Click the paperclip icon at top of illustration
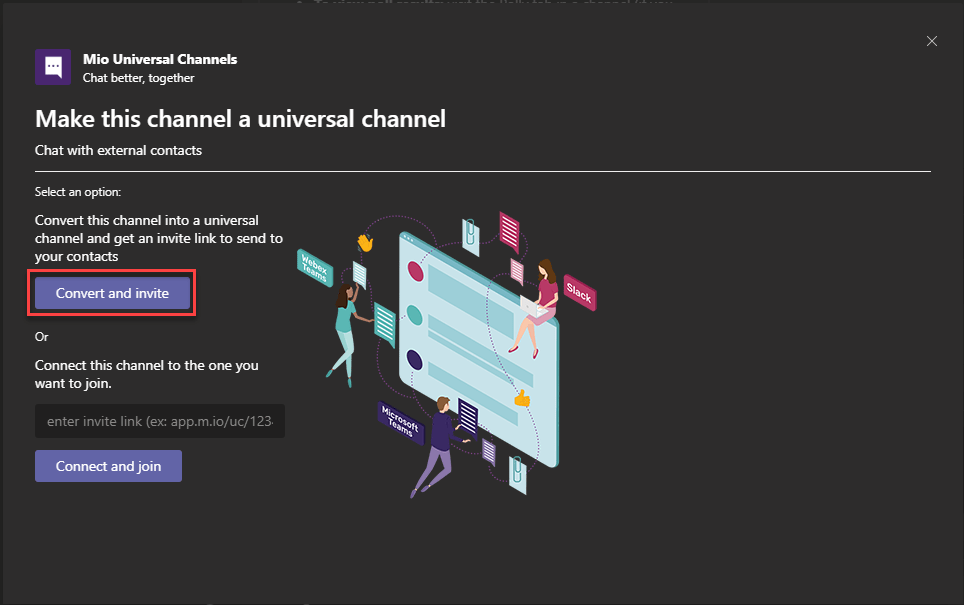Screen dimensions: 964x605 (470, 233)
